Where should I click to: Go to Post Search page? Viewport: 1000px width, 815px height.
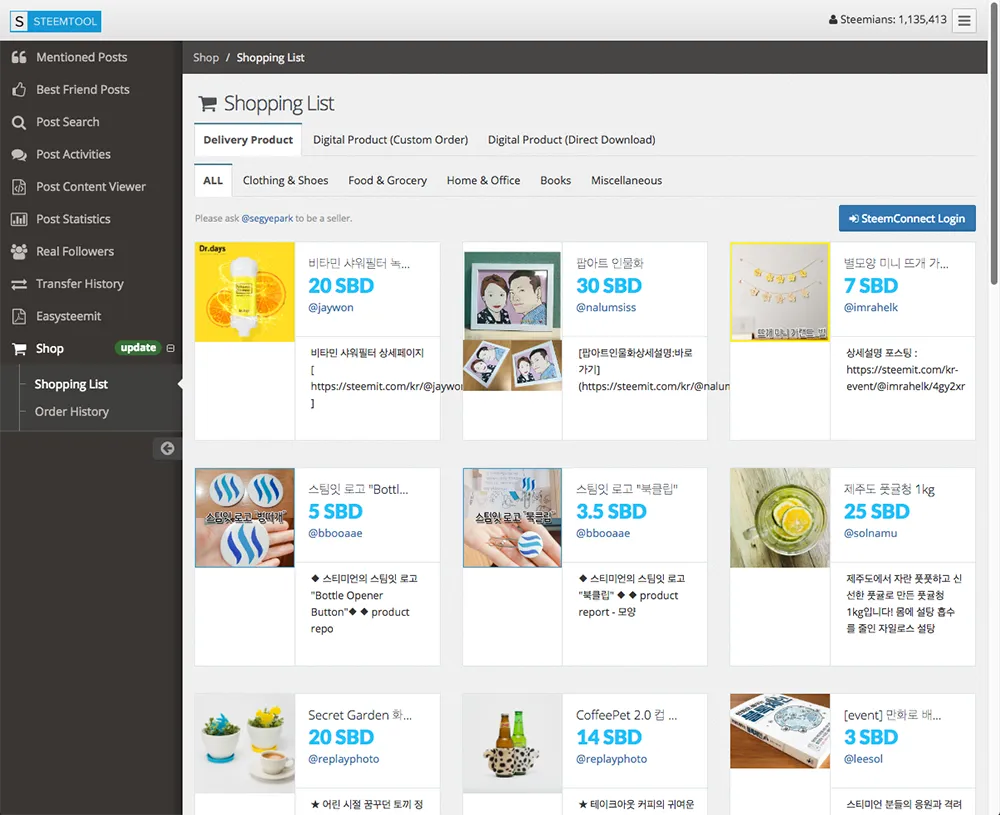pos(68,122)
